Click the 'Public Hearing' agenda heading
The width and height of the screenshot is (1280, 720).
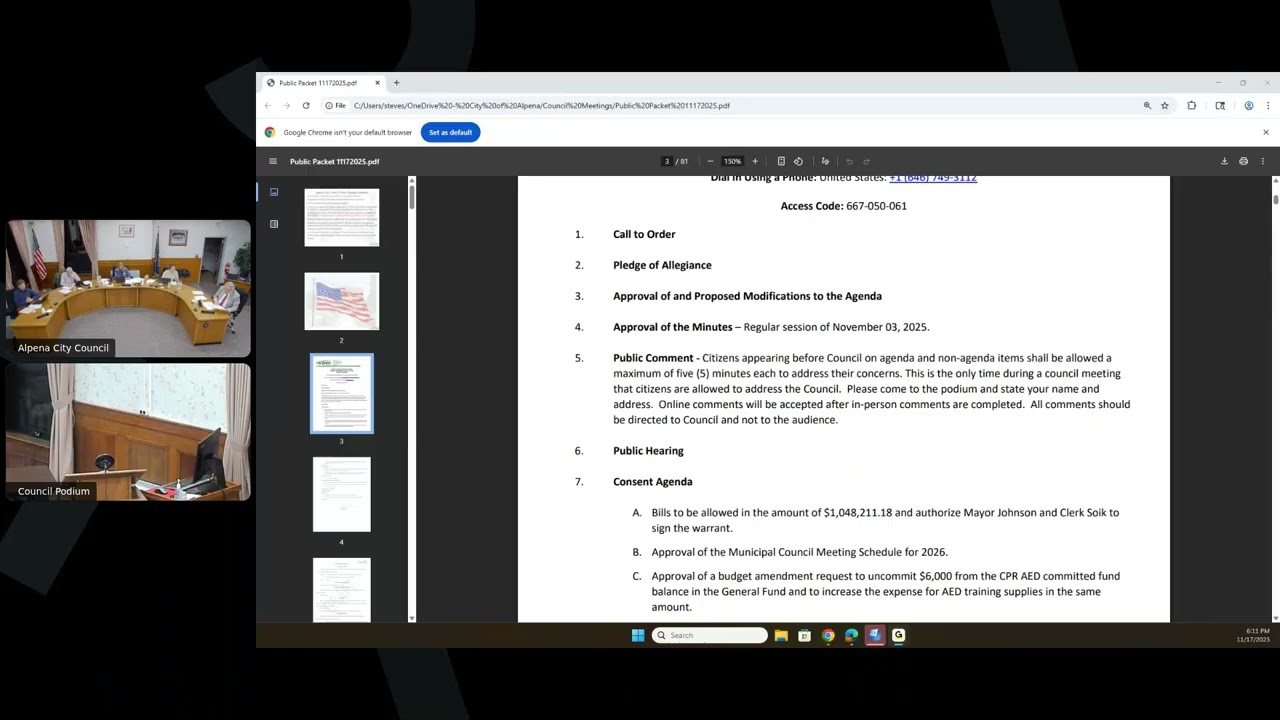tap(648, 451)
